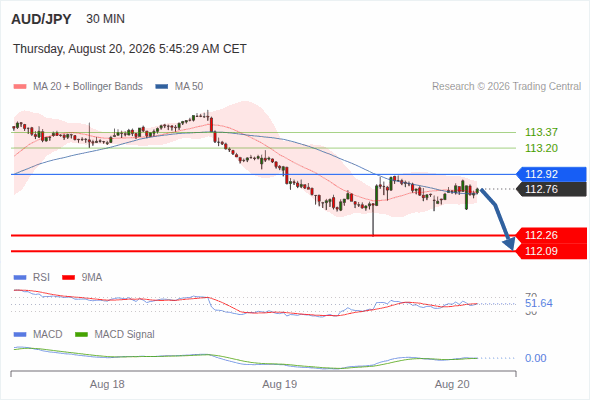The height and width of the screenshot is (400, 590).
Task: Select the 112.92 blue pivot price tag
Action: tap(551, 174)
